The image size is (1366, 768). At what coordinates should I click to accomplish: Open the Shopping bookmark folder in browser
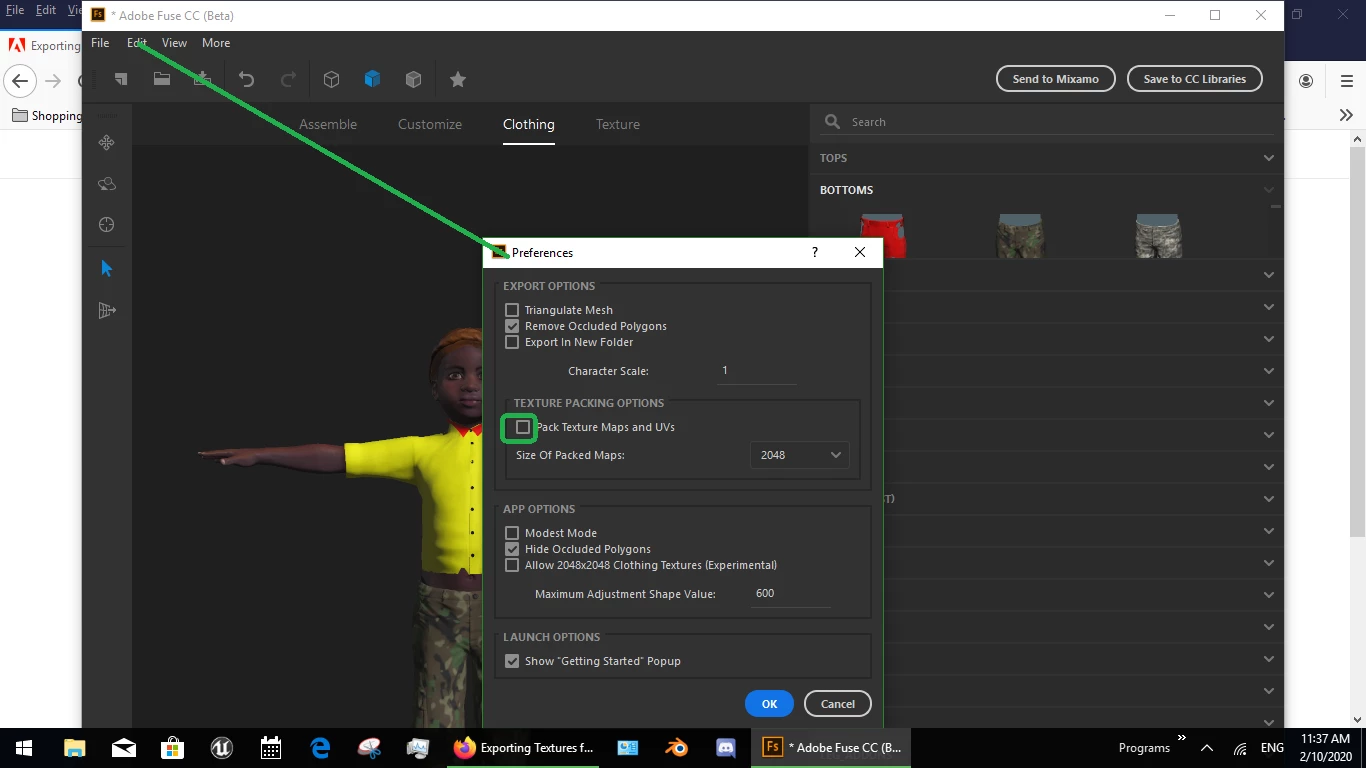[x=47, y=116]
